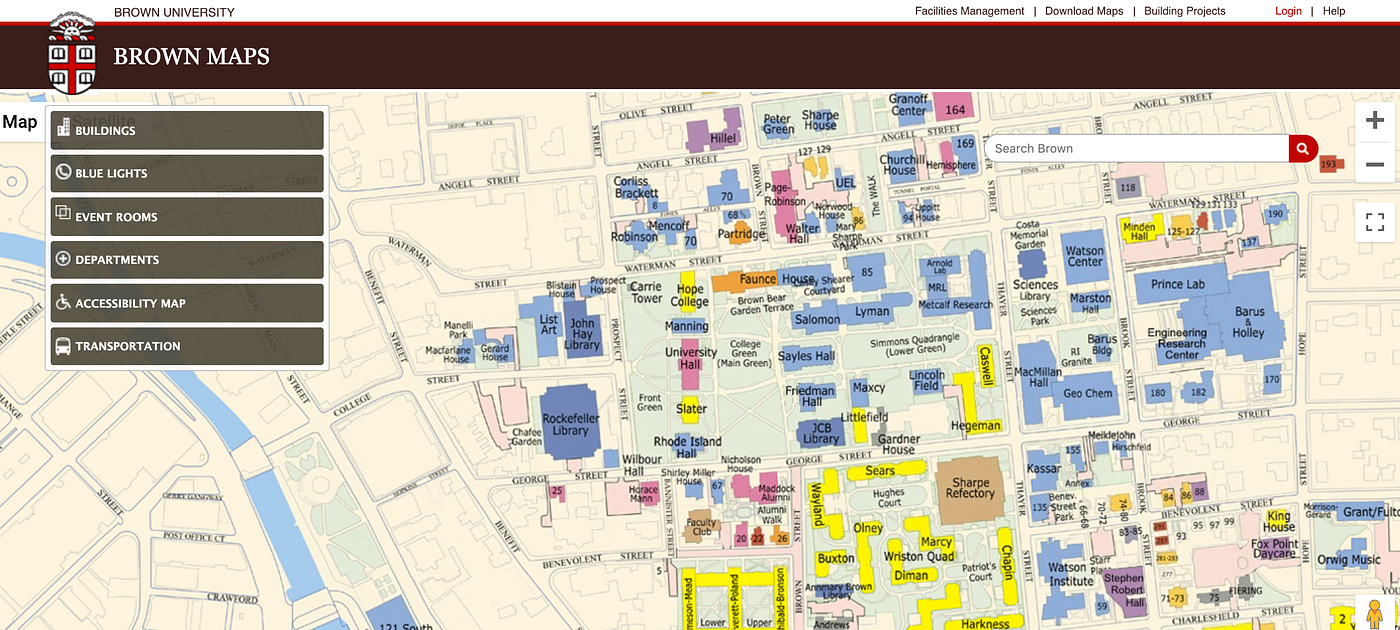Viewport: 1400px width, 630px height.
Task: Click the red Login link
Action: pos(1288,11)
